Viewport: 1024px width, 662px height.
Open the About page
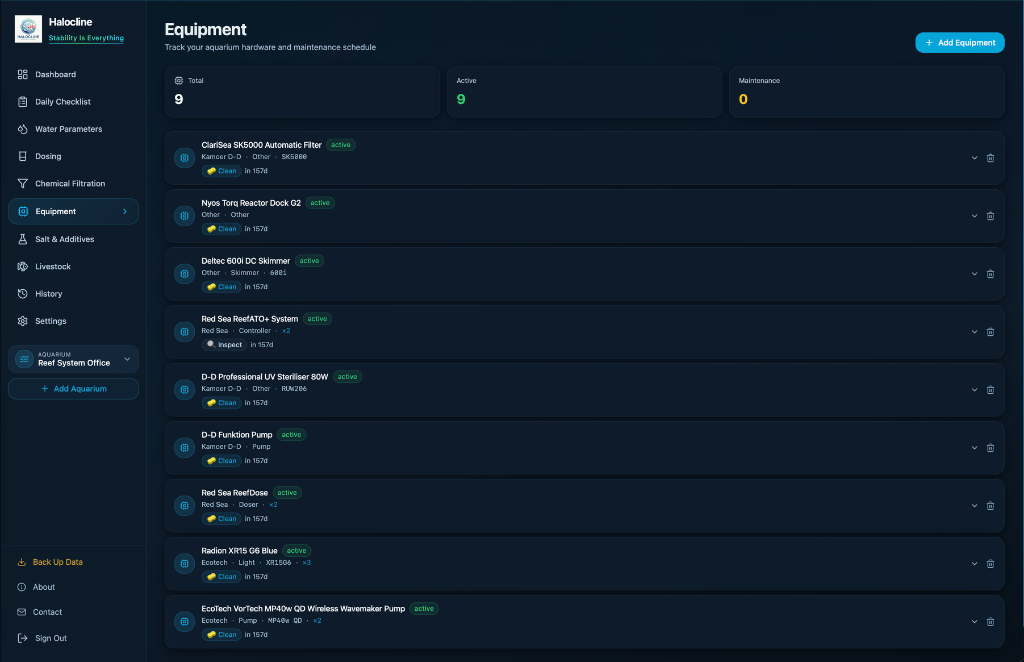click(37, 588)
